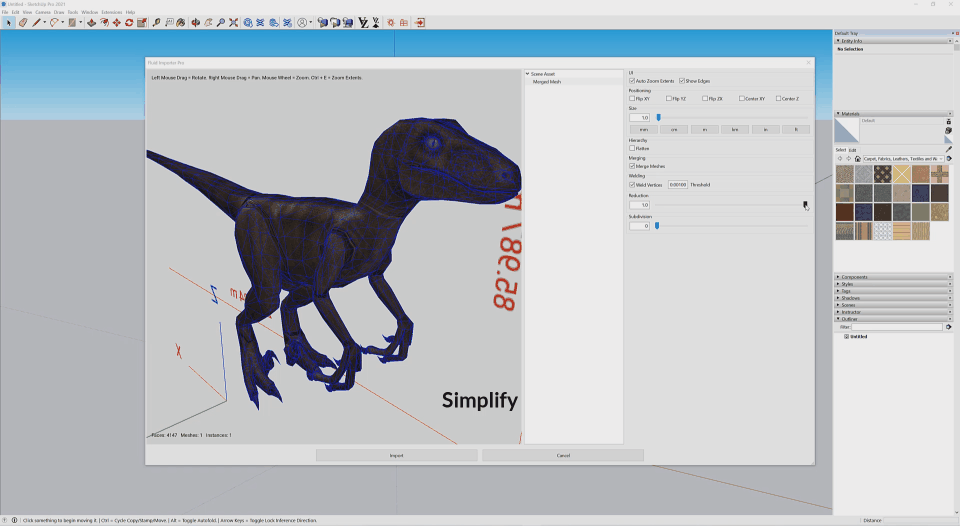The image size is (960, 526).
Task: Select the Rectangle shape tool
Action: click(x=72, y=23)
